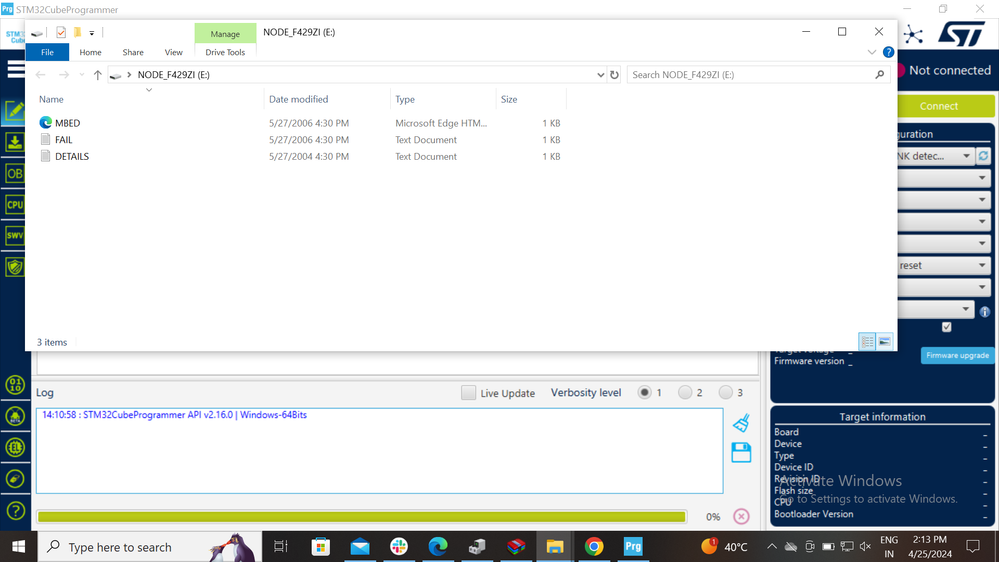Viewport: 999px width, 562px height.
Task: Click the blue info icon in configuration panel
Action: point(985,312)
